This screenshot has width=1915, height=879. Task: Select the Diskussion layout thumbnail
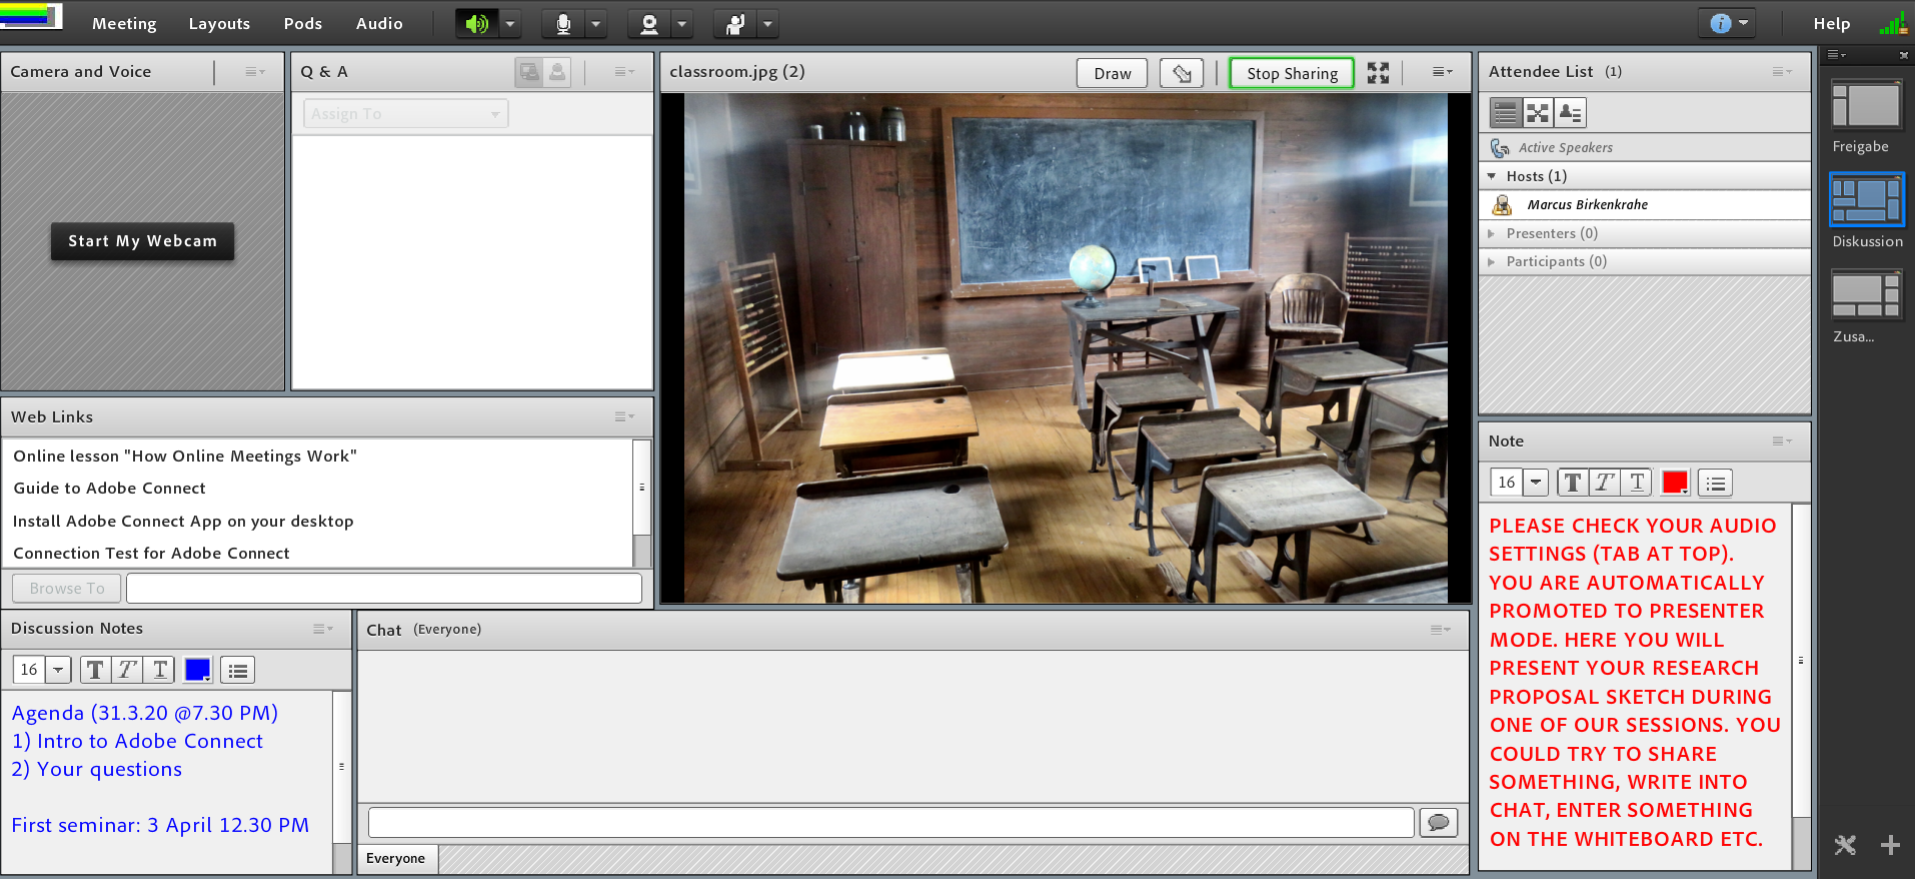pyautogui.click(x=1867, y=200)
